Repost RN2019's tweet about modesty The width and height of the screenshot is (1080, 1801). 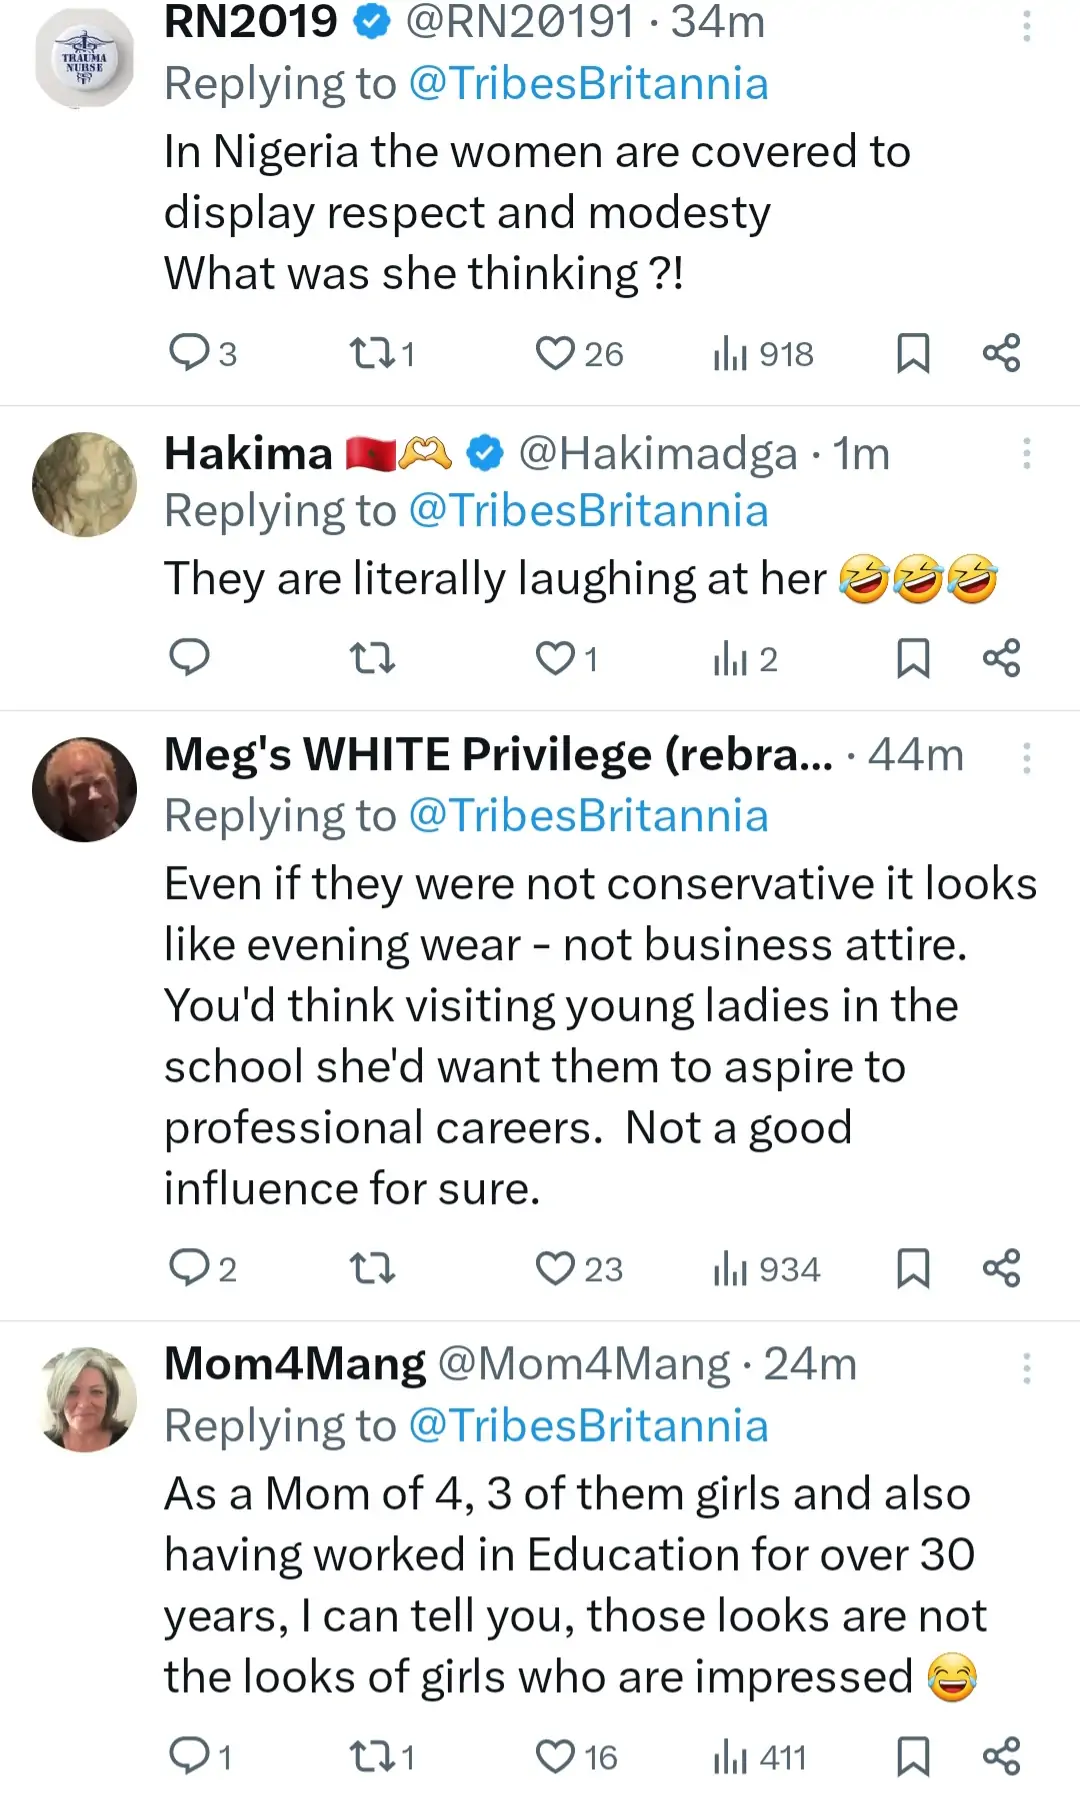(372, 353)
